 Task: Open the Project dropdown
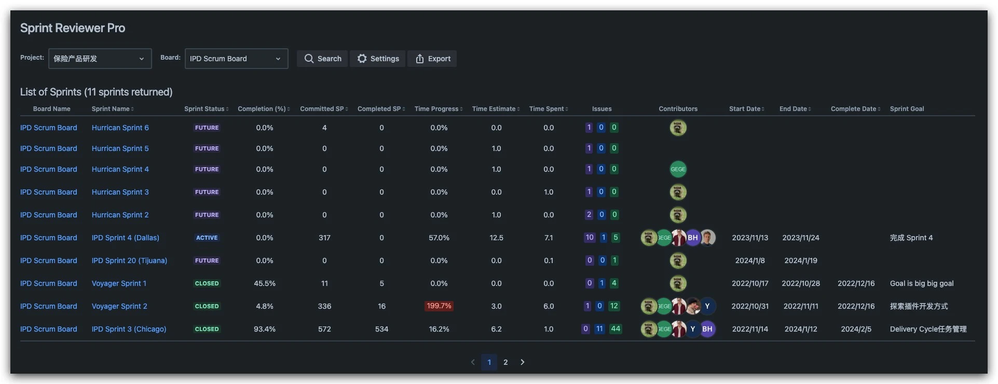pos(100,59)
